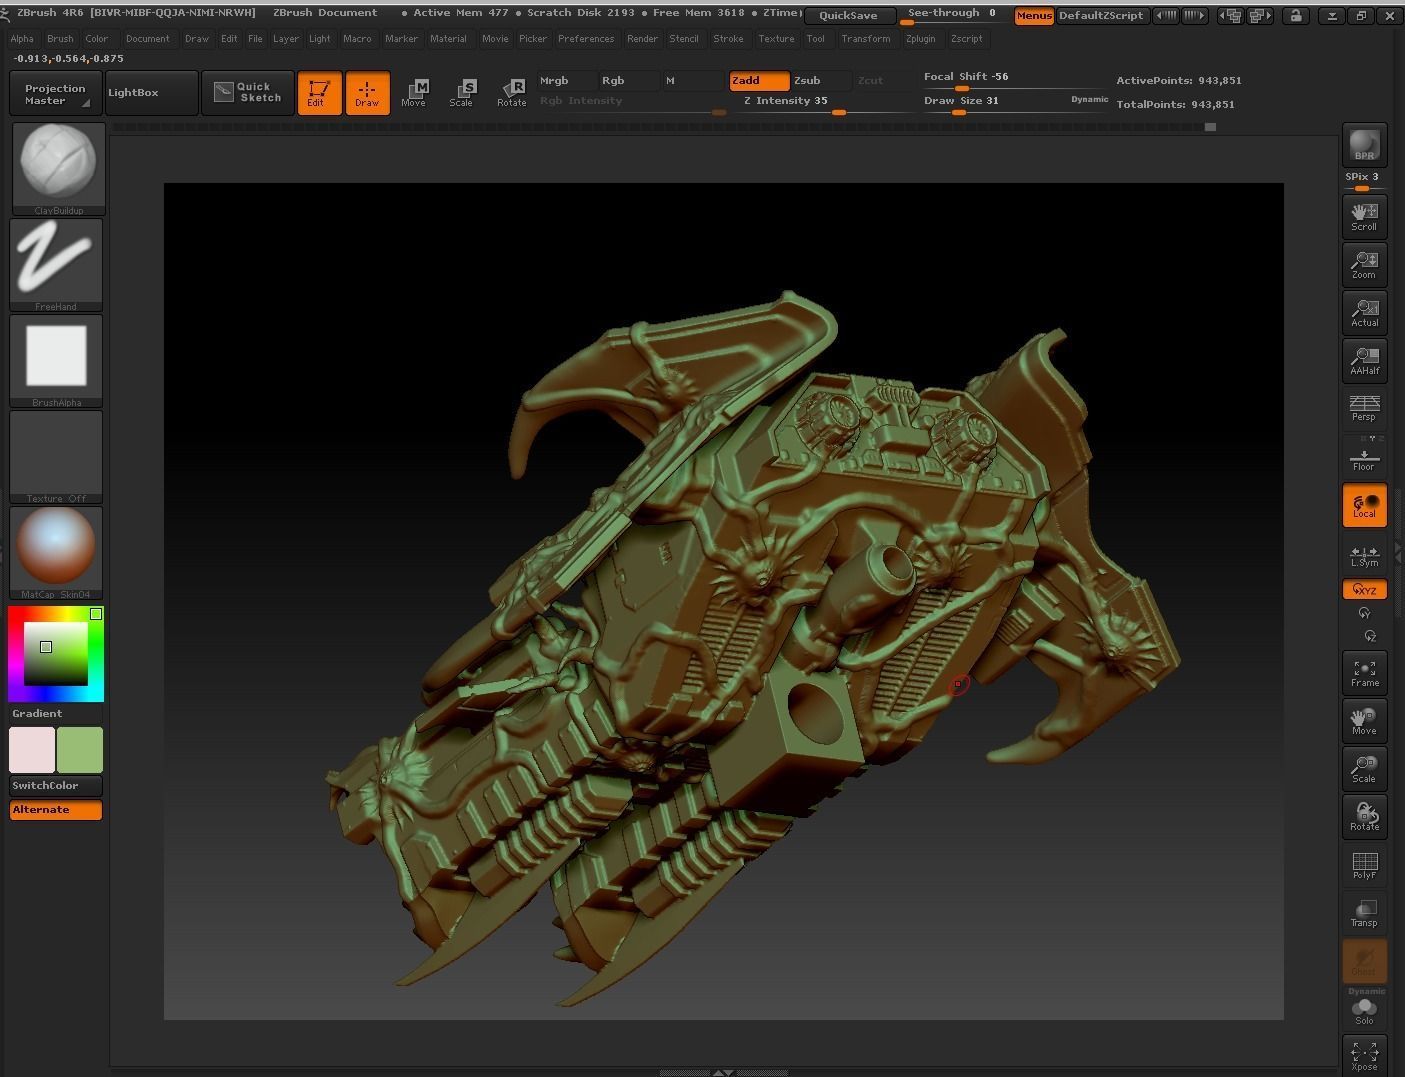Activate Draw mode button
1405x1077 pixels.
point(367,93)
